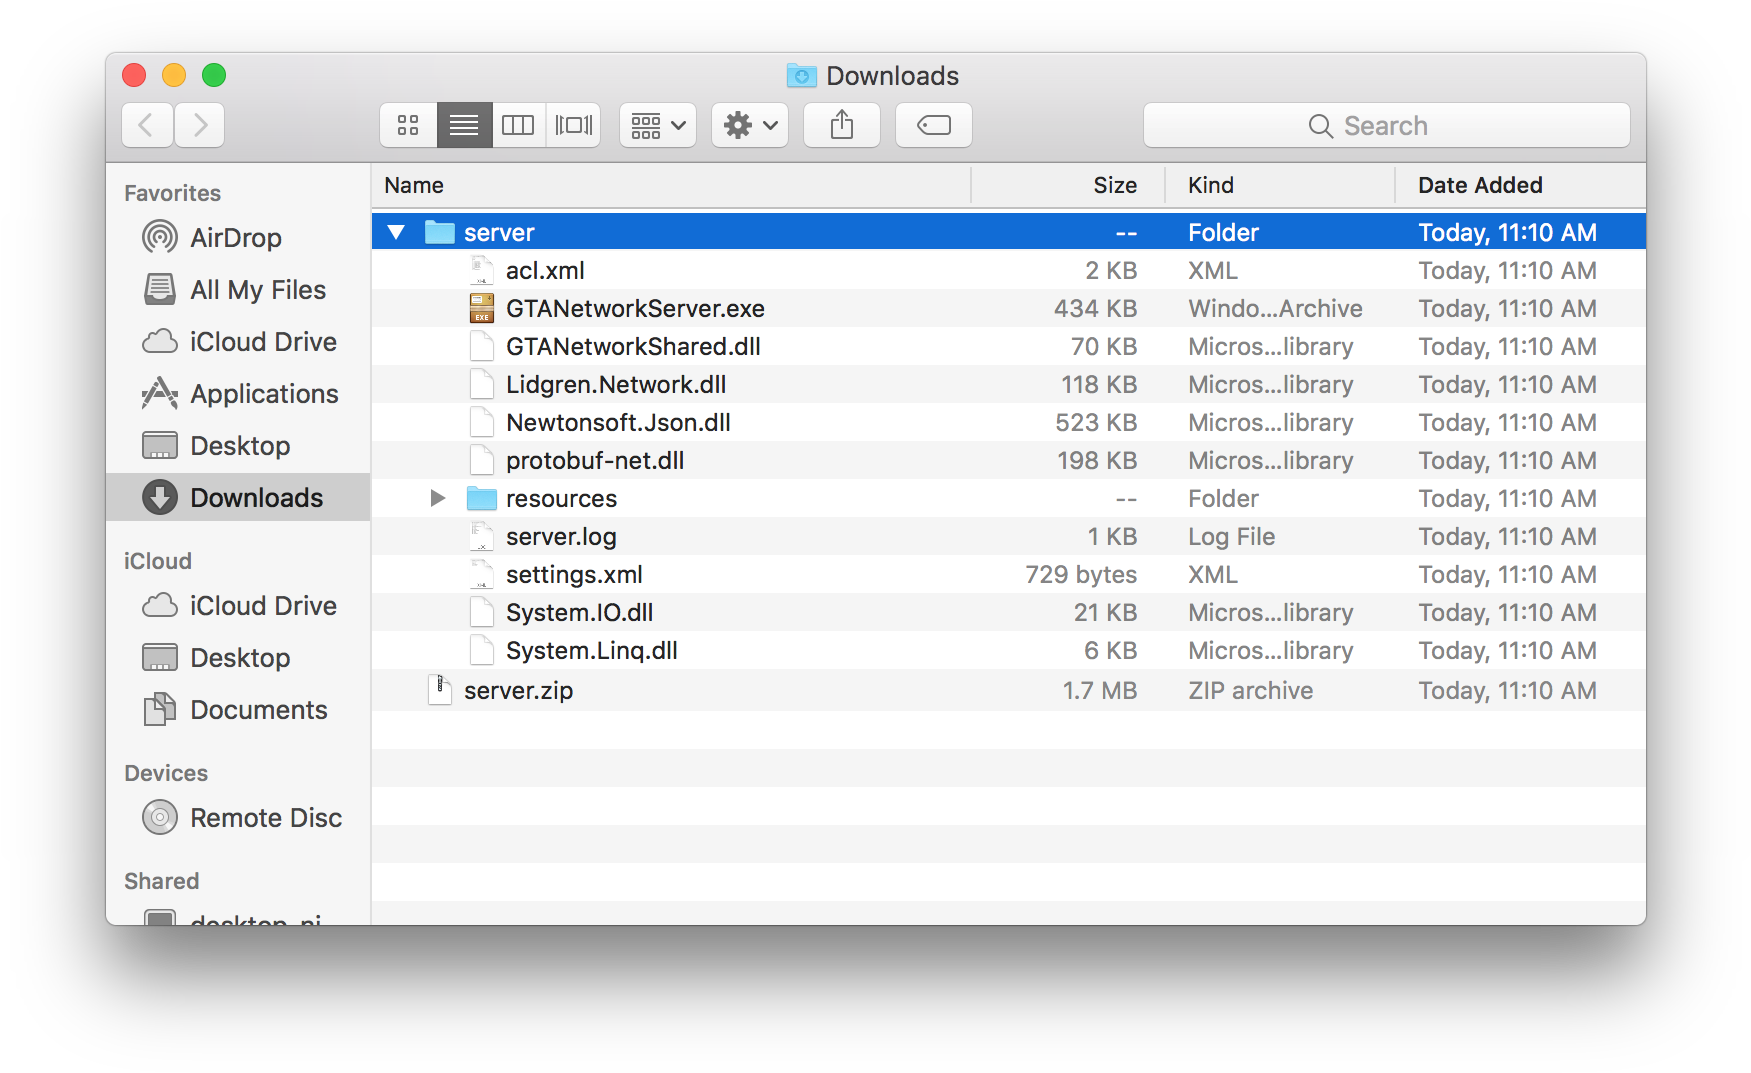Select the resources folder icon
Image resolution: width=1751 pixels, height=1073 pixels.
[482, 498]
